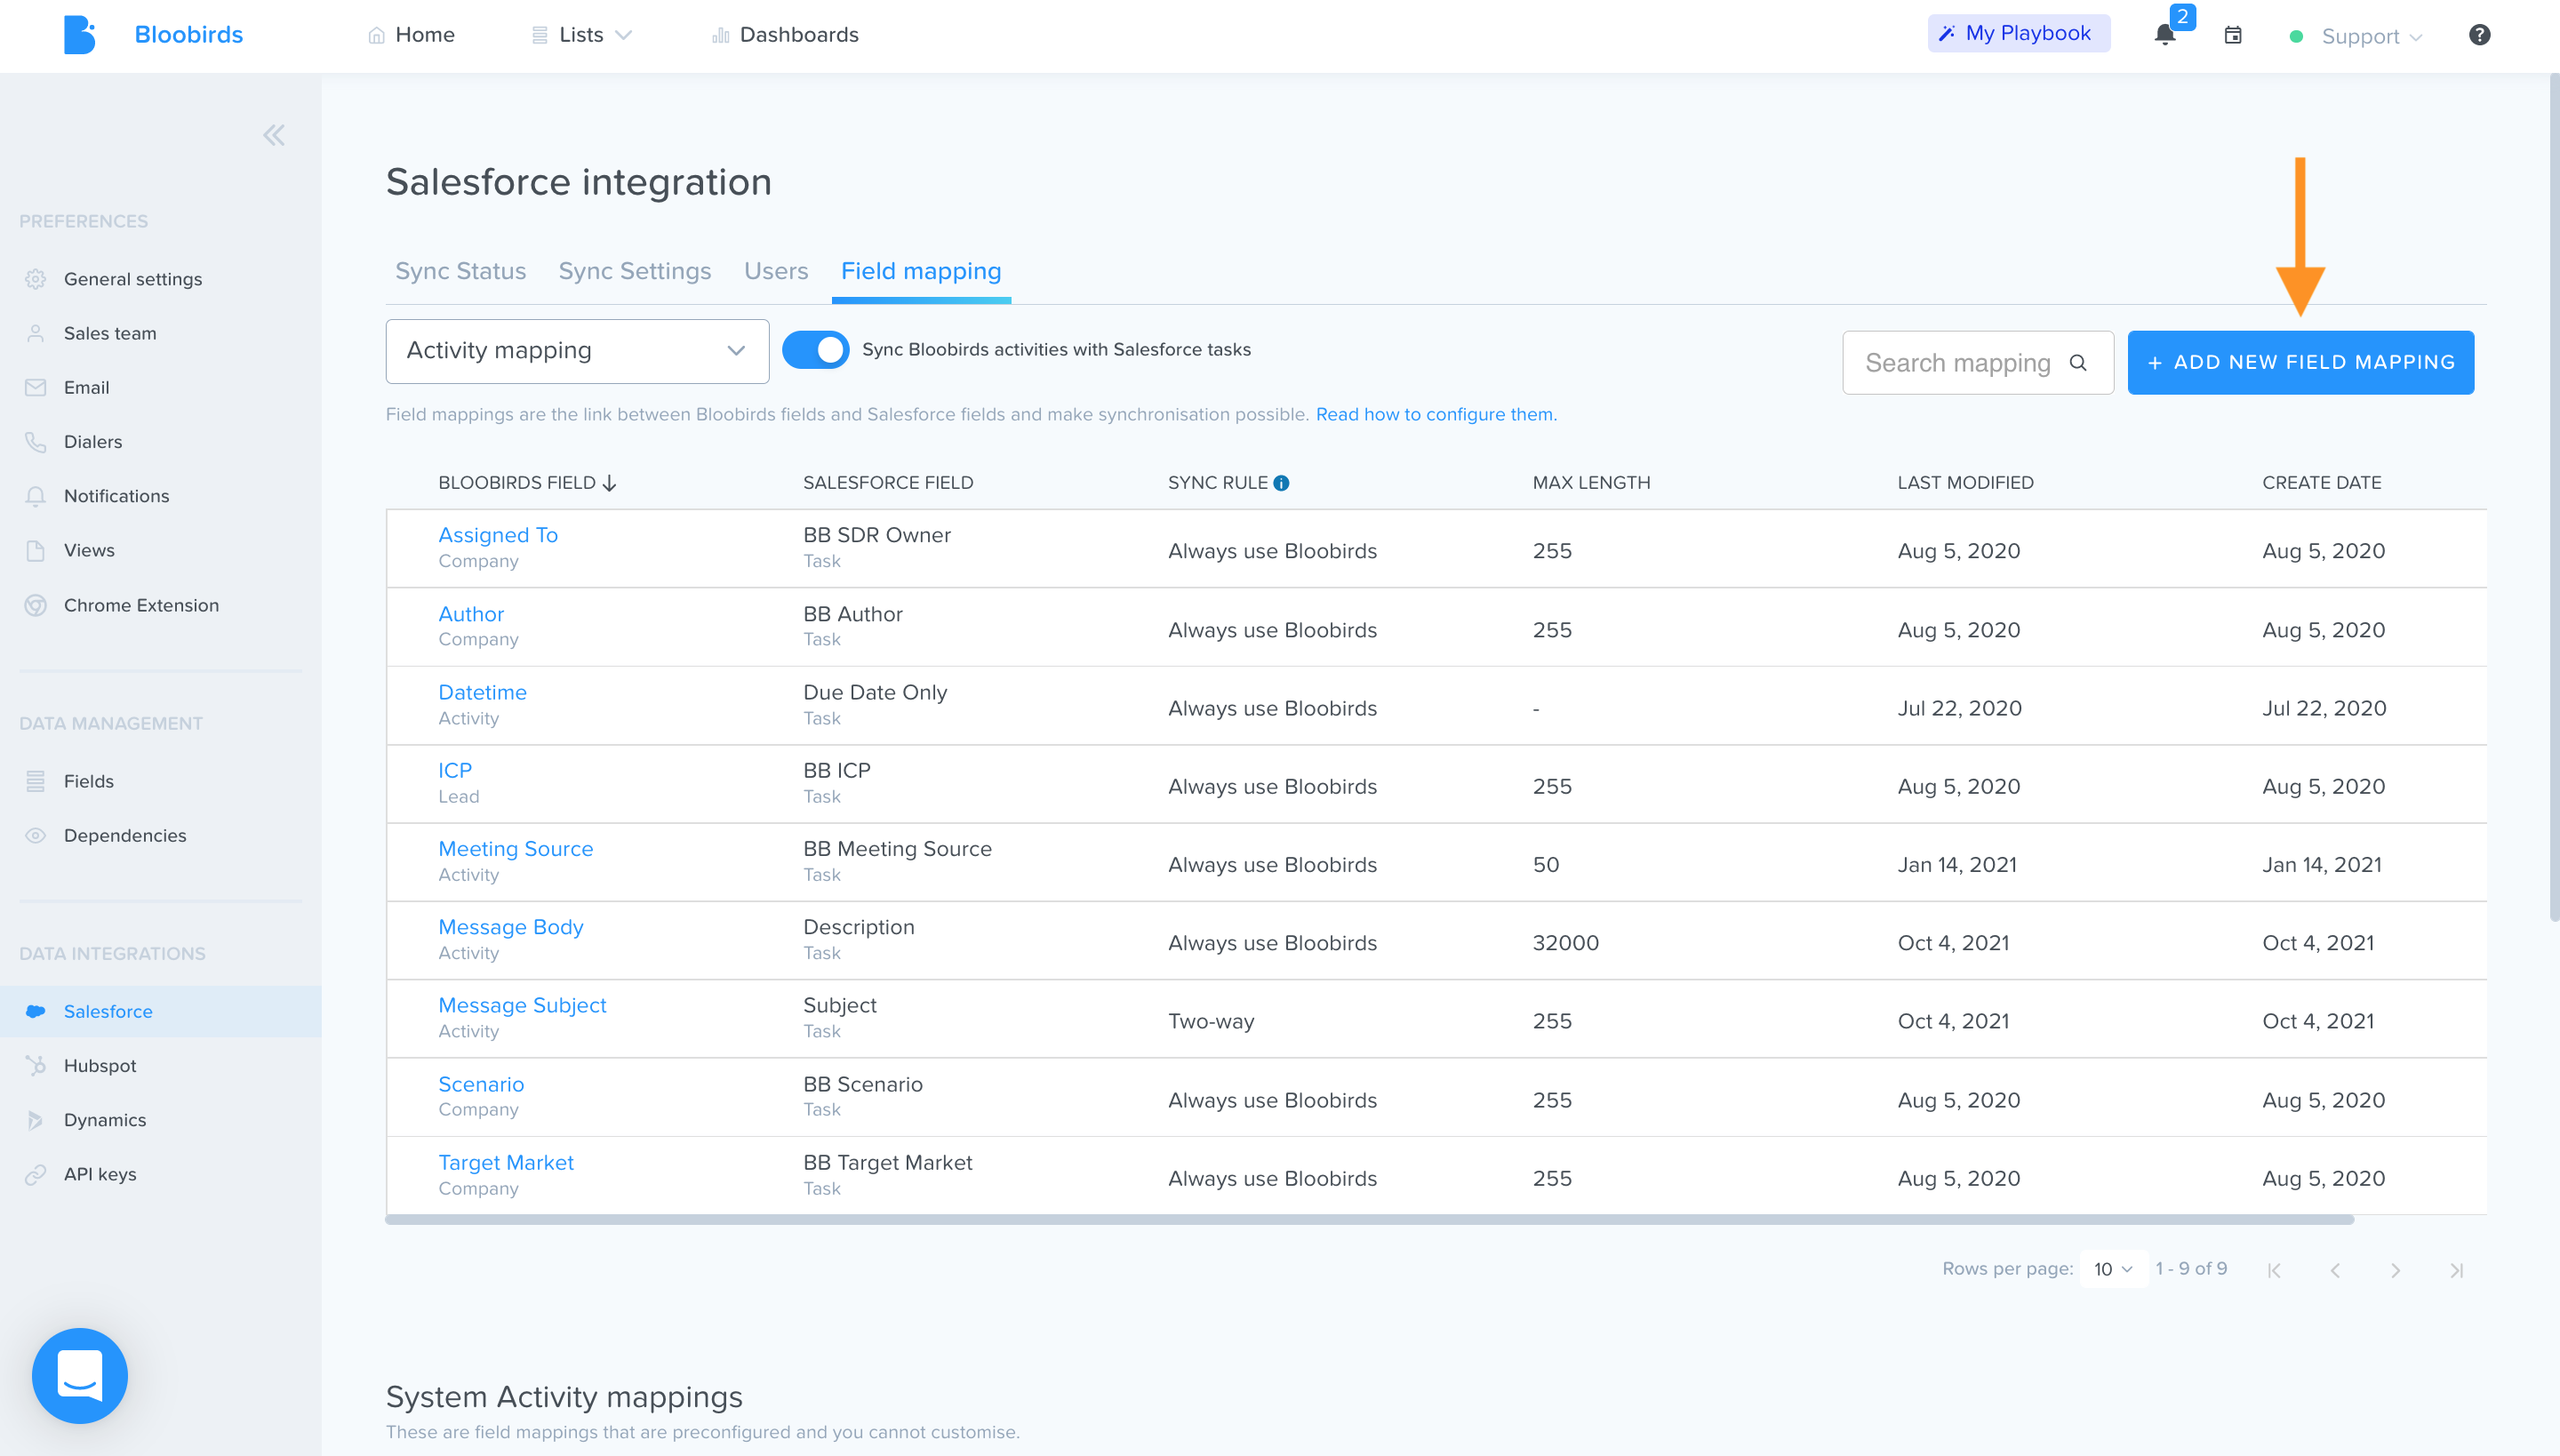Click the Sales team person icon
Image resolution: width=2560 pixels, height=1456 pixels.
click(x=36, y=333)
